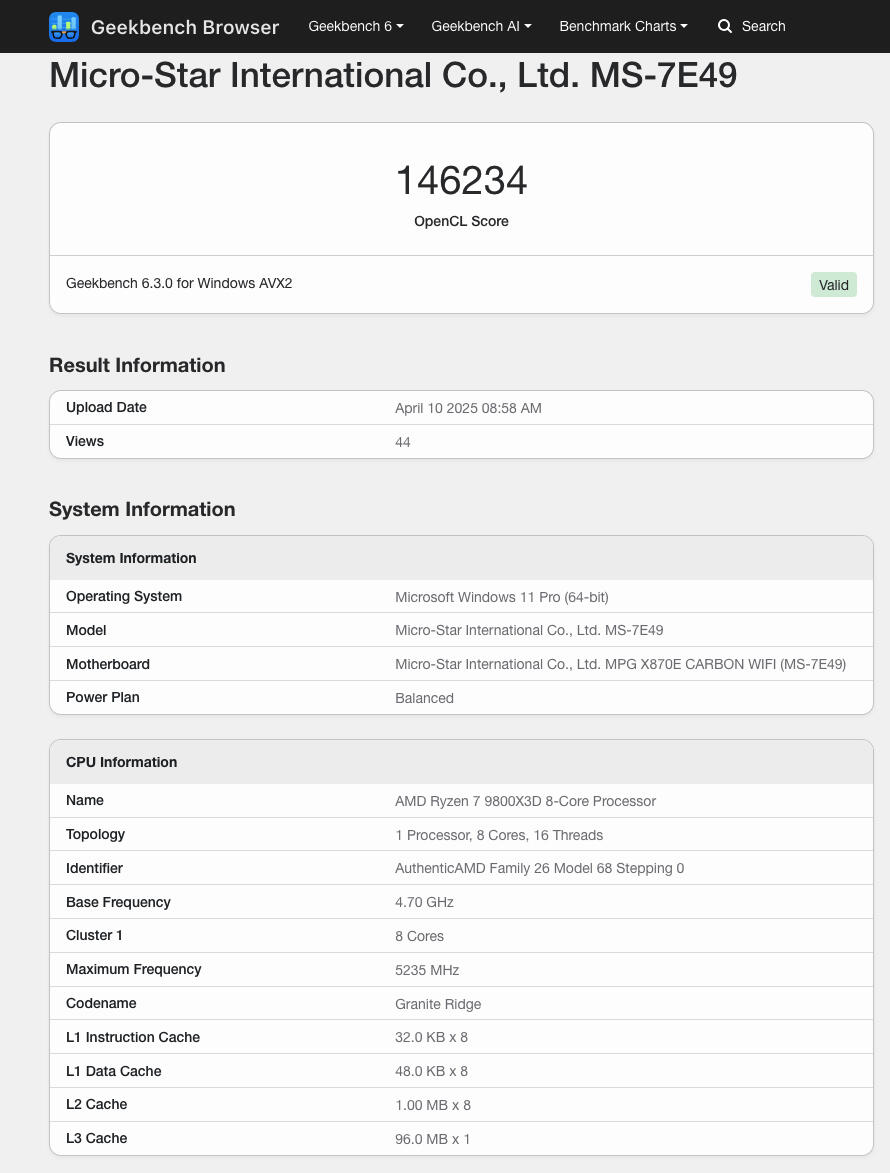Click the Motherboard row label

[x=108, y=664]
